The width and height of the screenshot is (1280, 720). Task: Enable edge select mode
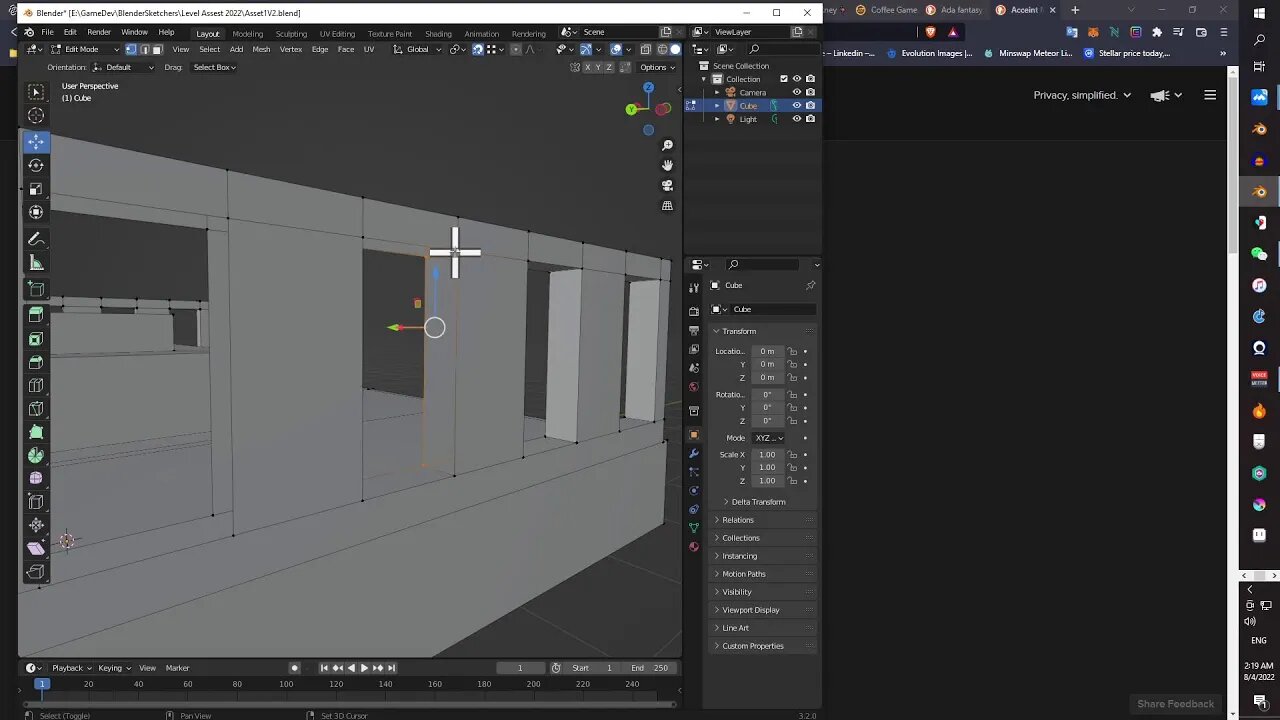click(144, 49)
